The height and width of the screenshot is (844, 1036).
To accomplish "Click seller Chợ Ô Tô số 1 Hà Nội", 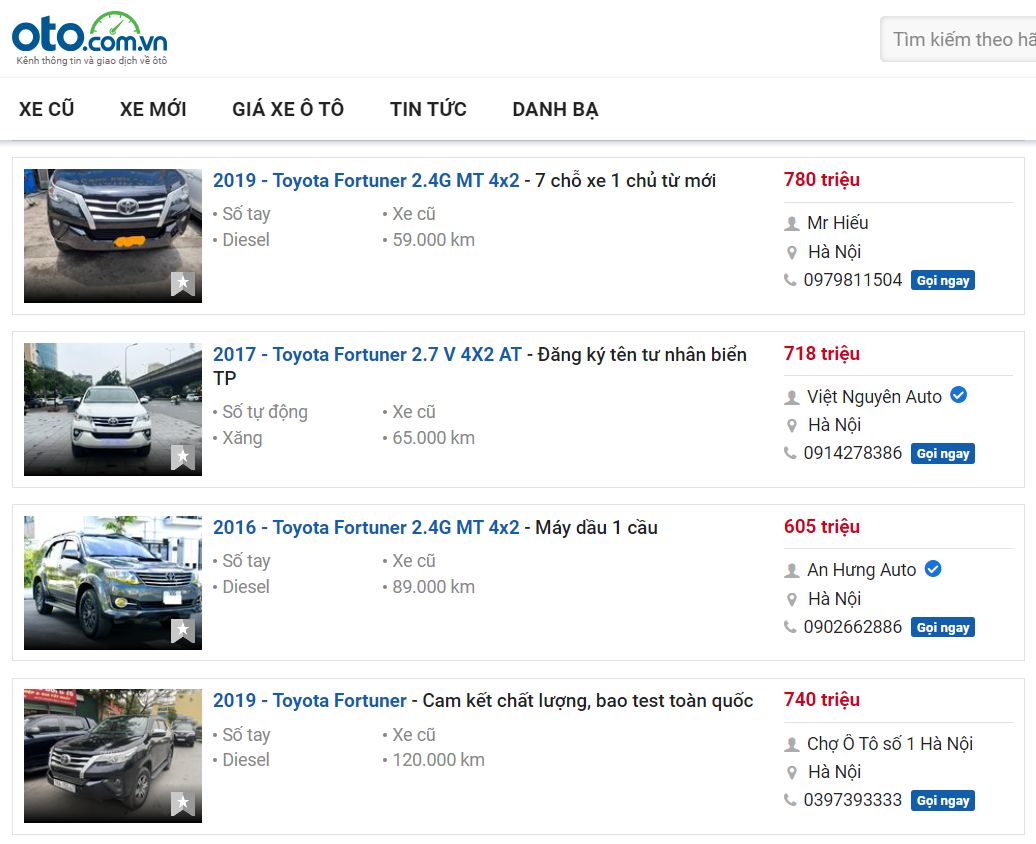I will [890, 744].
